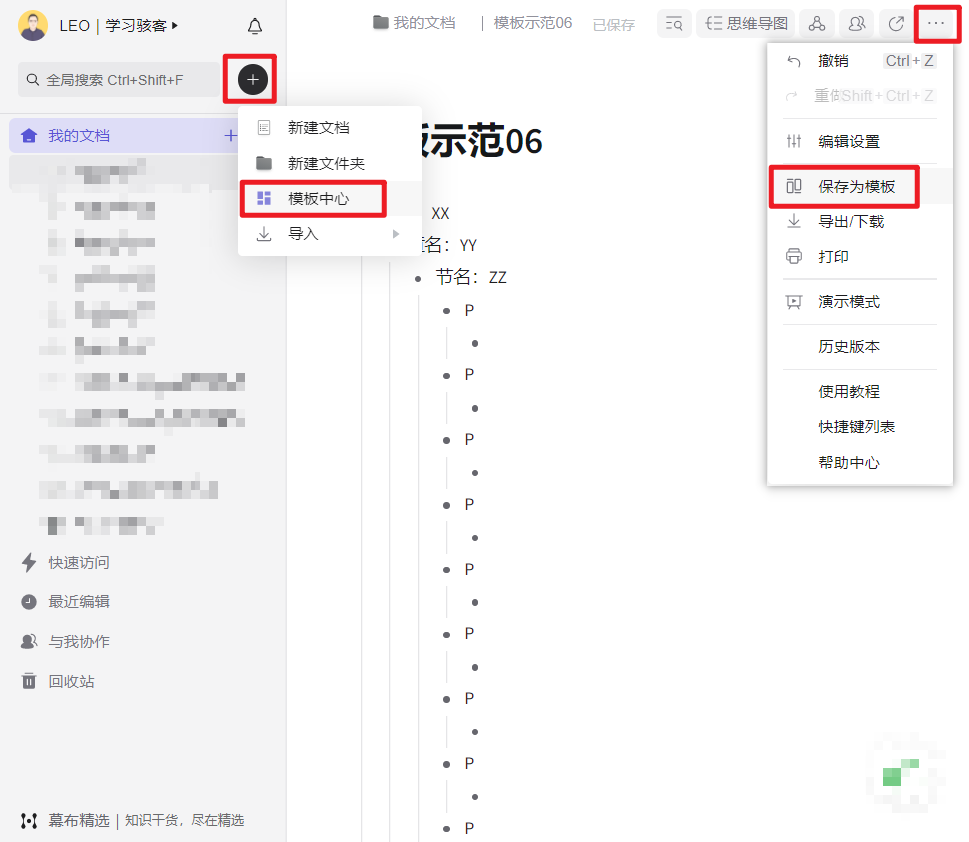The width and height of the screenshot is (969, 842).
Task: Expand the LEO | 学习骇客 account menu
Action: (119, 25)
